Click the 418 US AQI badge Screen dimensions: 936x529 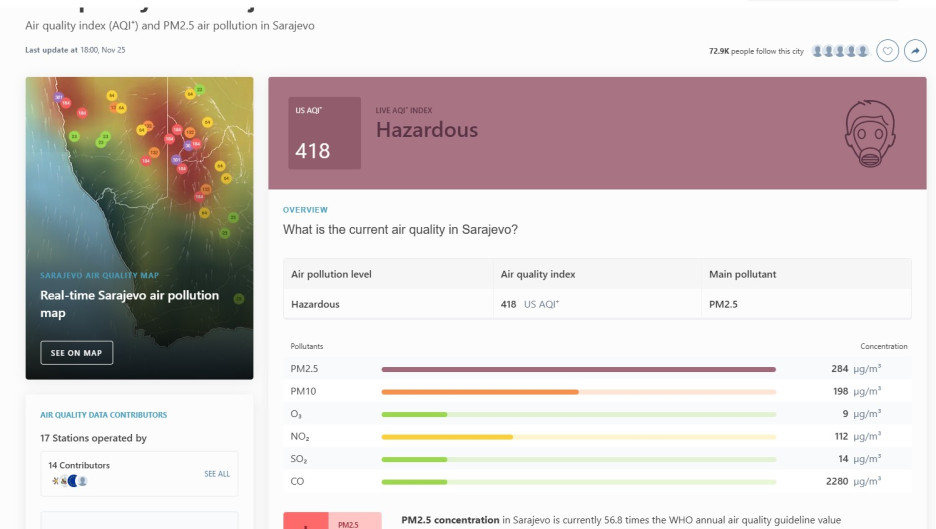(325, 133)
